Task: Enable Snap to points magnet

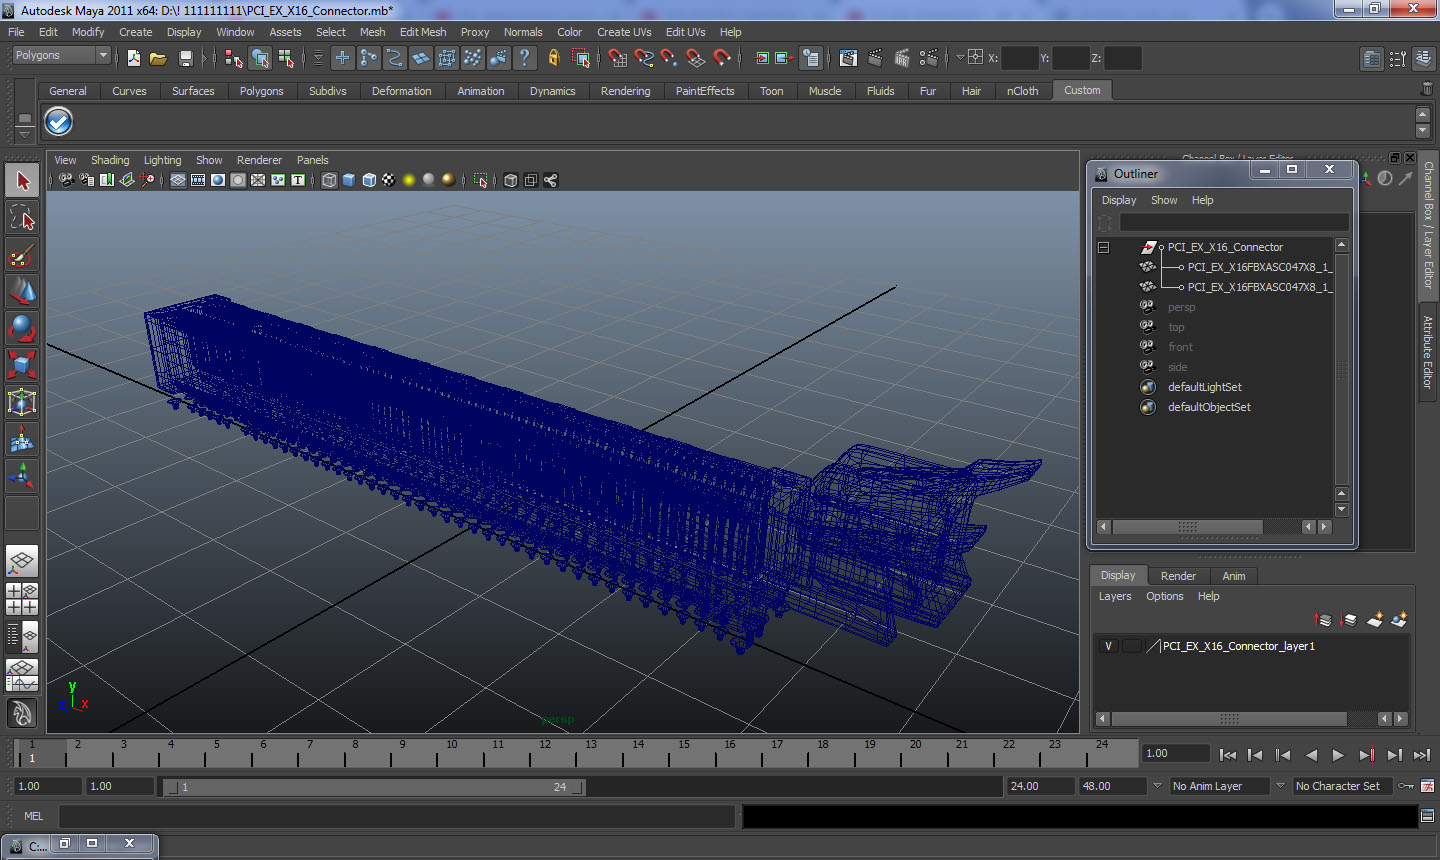Action: pos(670,58)
